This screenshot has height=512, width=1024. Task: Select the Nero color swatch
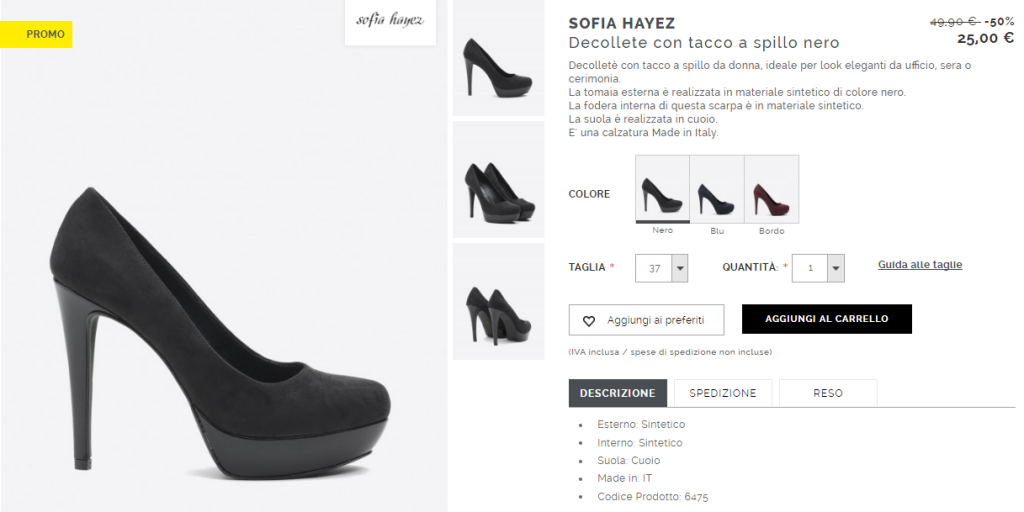pyautogui.click(x=662, y=189)
